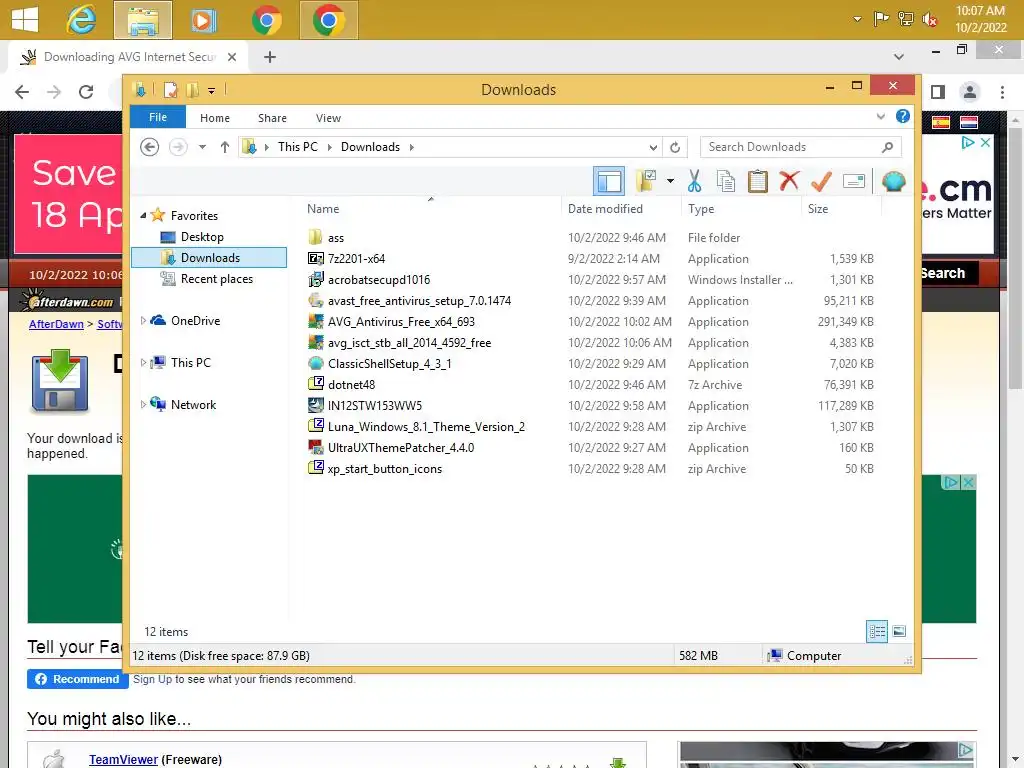Click the red X Delete icon
1024x768 pixels.
coord(789,180)
